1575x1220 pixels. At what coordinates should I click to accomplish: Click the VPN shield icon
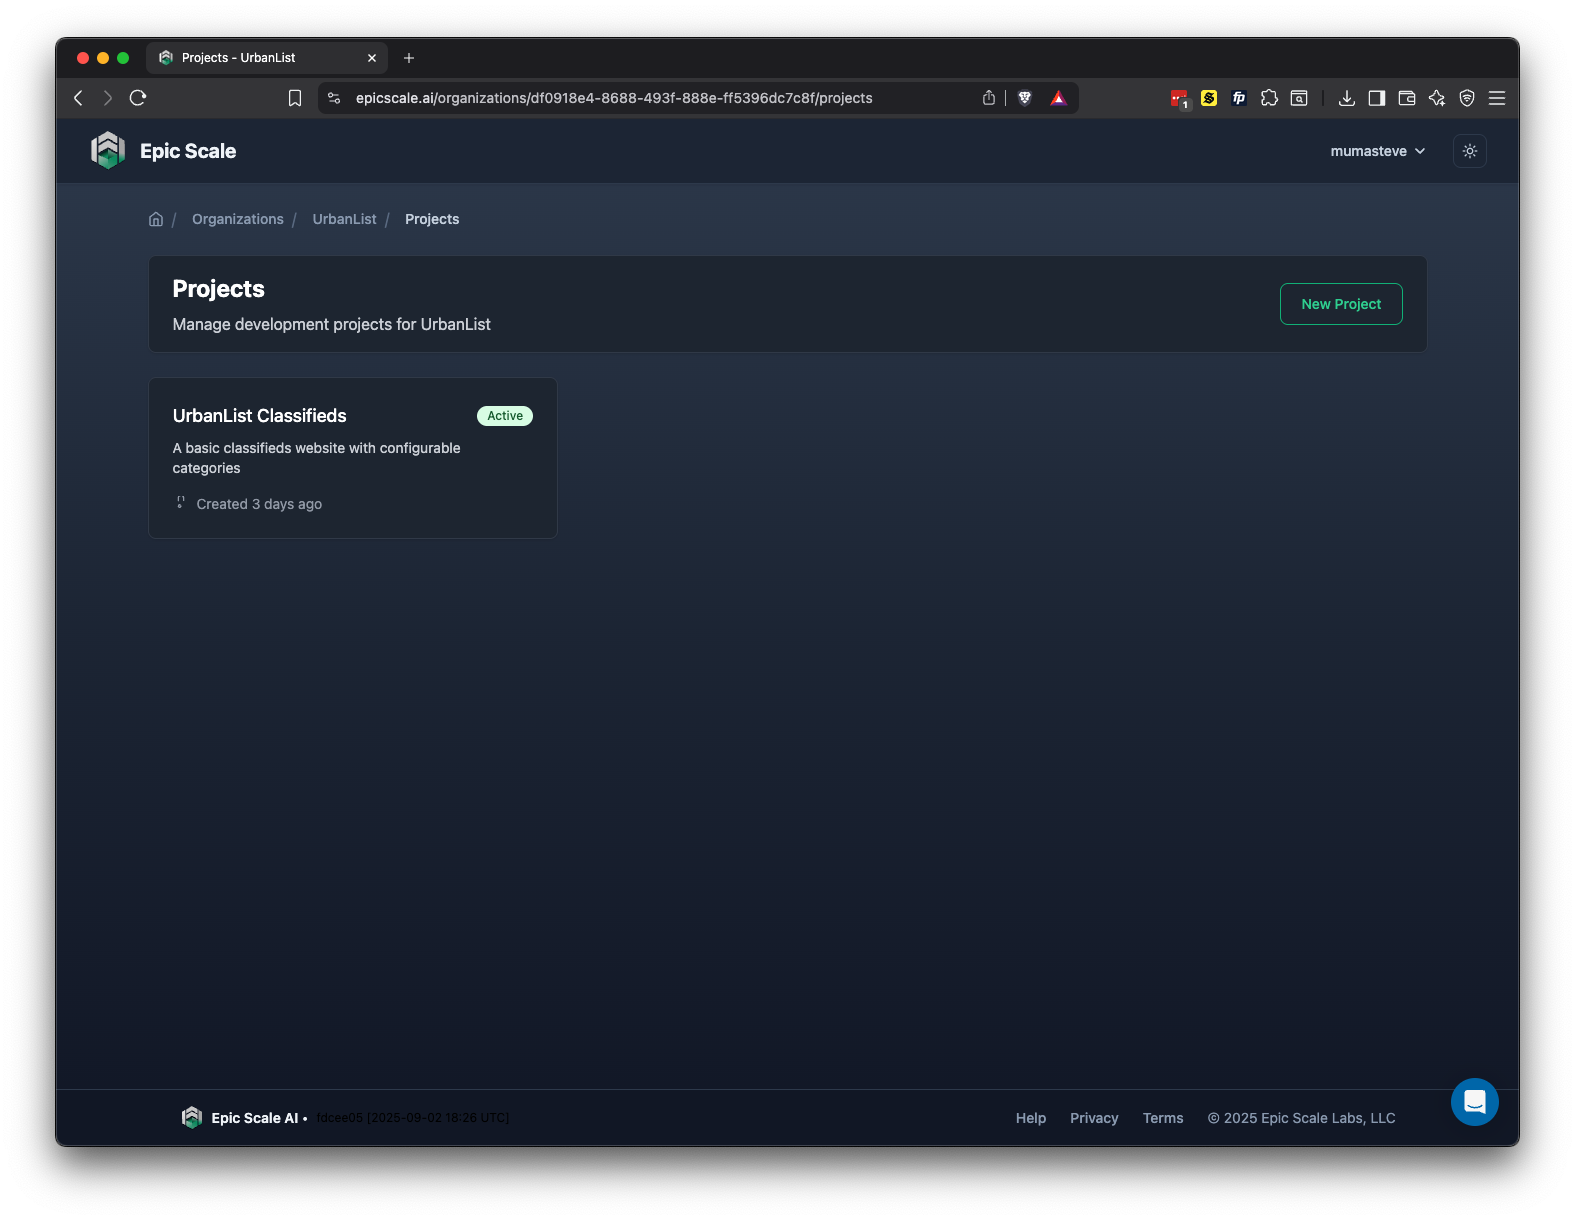pos(1467,98)
